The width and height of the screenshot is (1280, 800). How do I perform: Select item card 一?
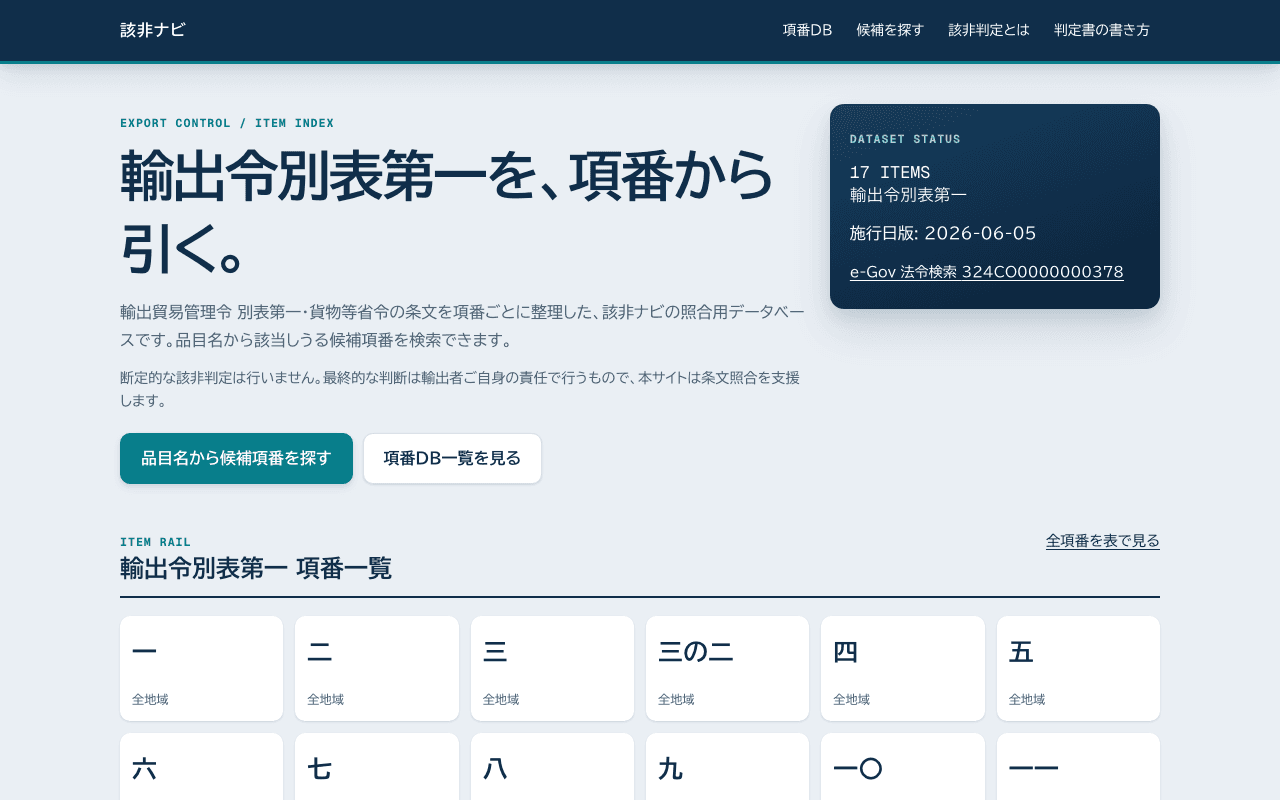click(201, 668)
